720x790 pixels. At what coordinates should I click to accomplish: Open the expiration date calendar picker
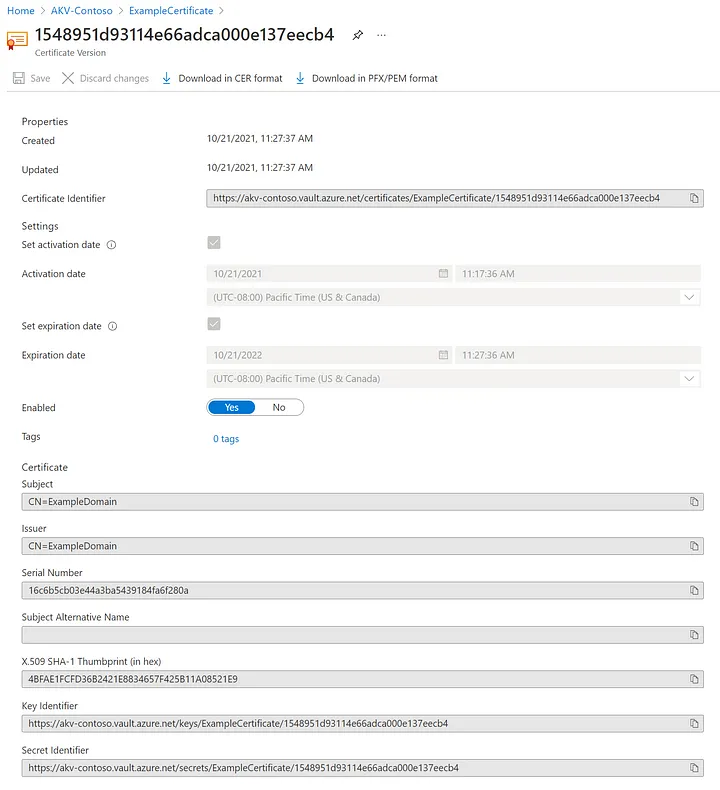pos(443,355)
